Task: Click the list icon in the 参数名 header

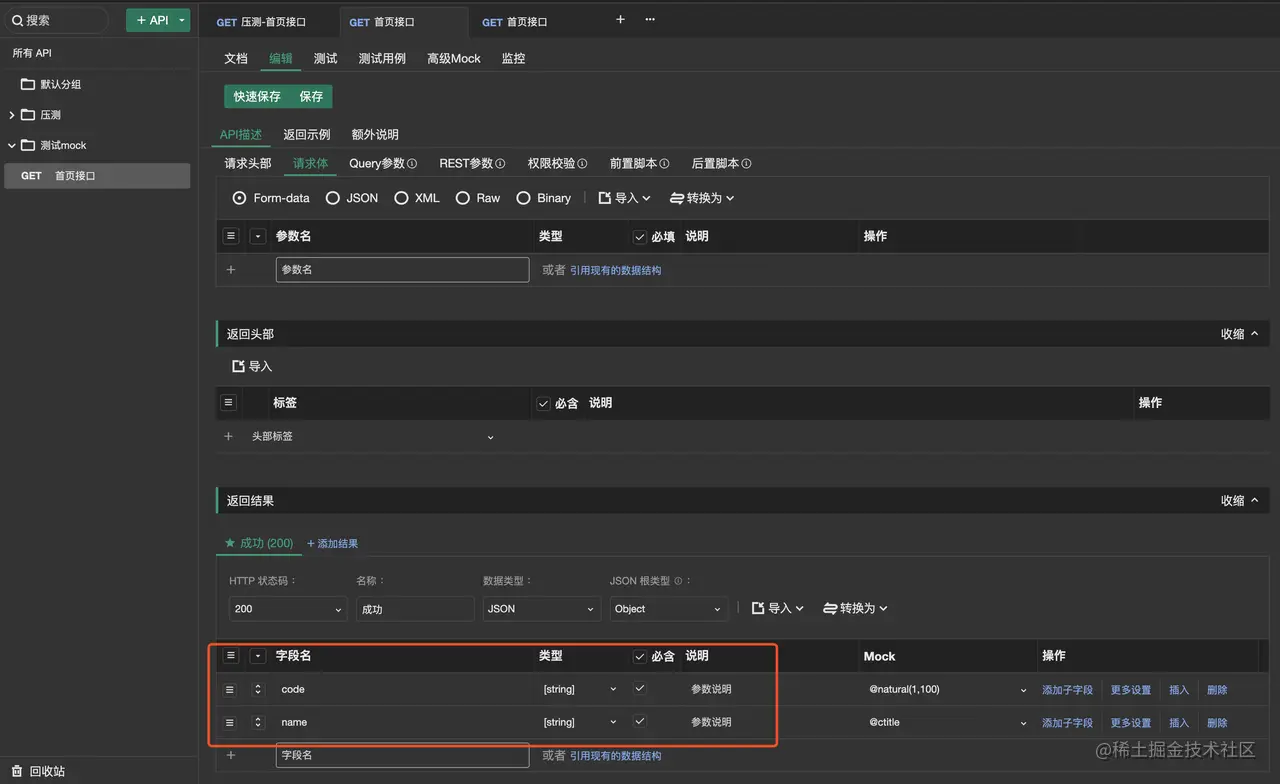Action: click(x=231, y=236)
